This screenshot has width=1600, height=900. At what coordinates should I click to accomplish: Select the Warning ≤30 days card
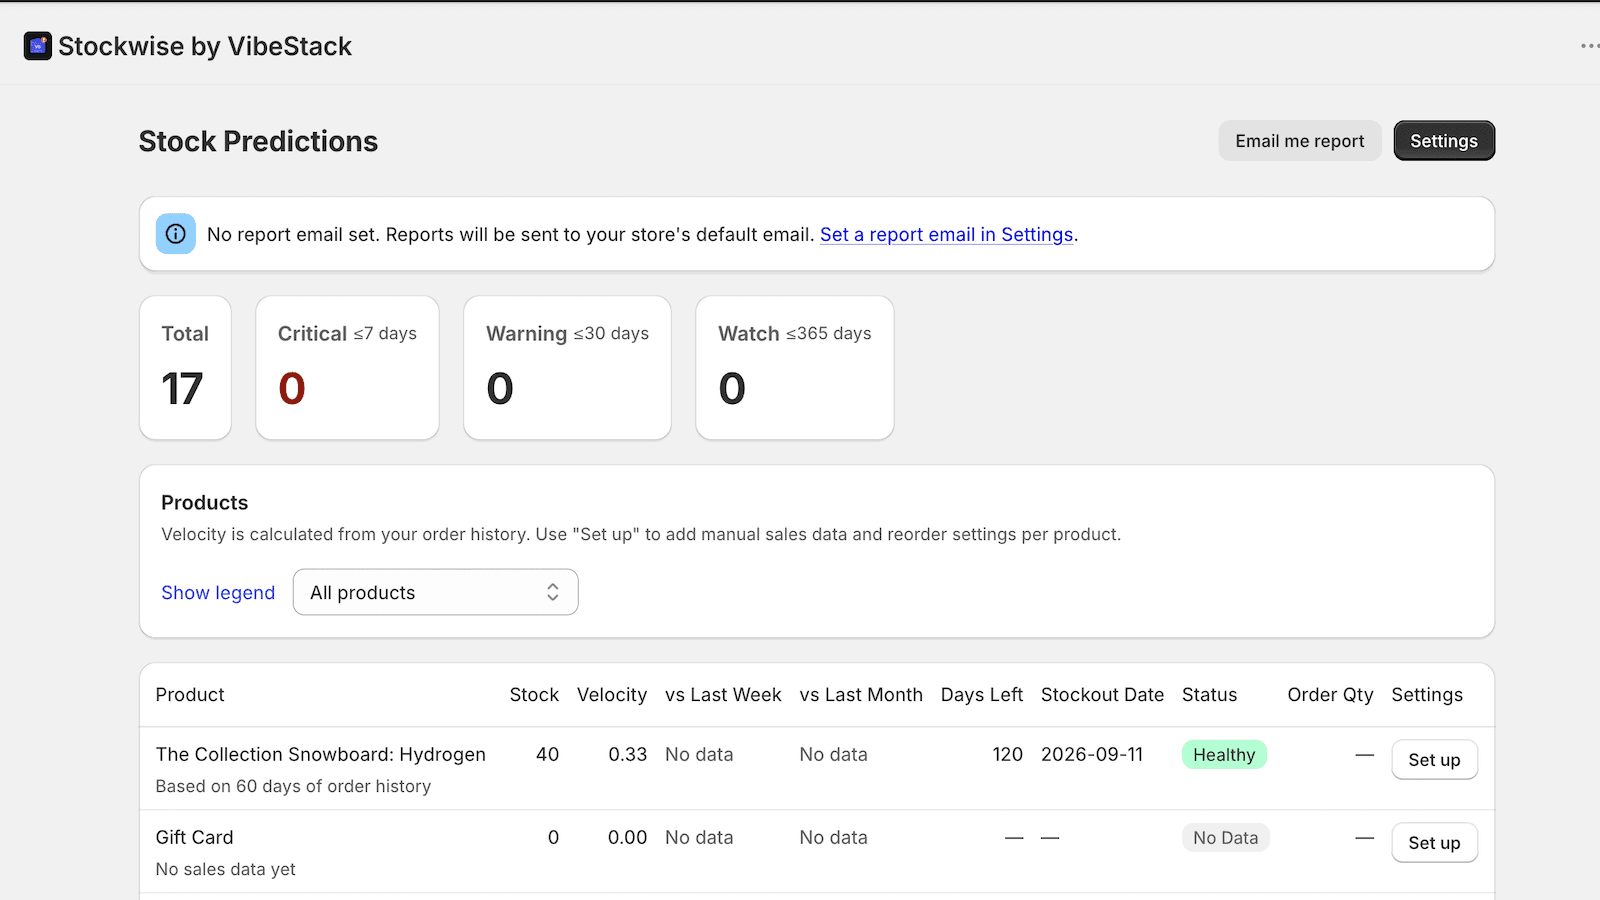coord(567,367)
